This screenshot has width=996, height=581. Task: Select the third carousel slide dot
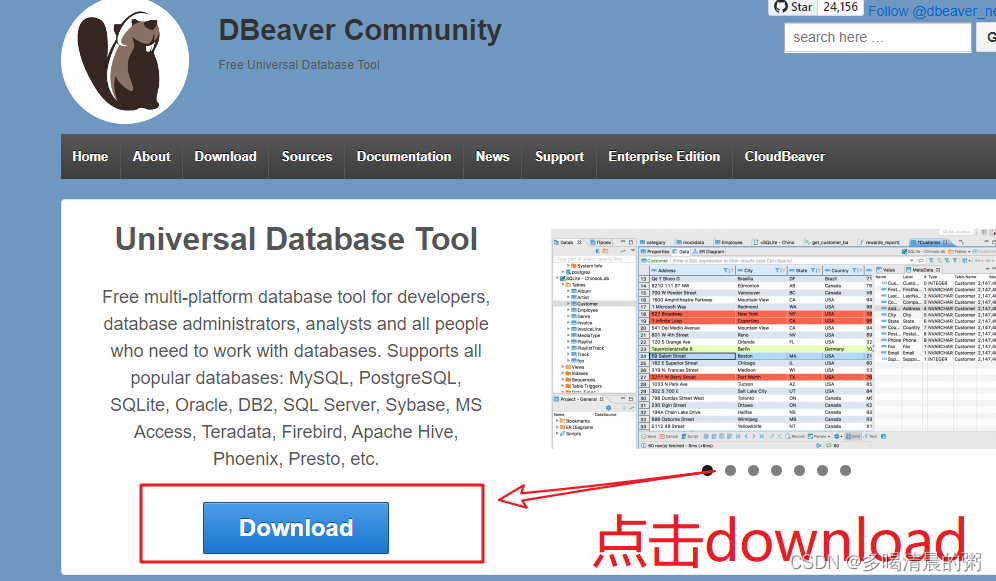point(753,471)
